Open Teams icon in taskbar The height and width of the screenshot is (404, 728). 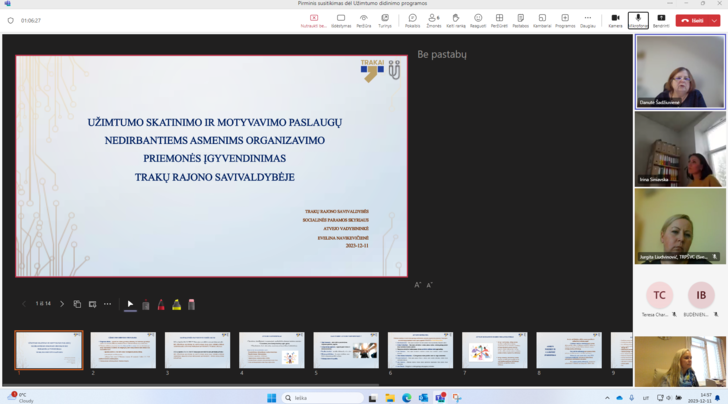pos(440,398)
